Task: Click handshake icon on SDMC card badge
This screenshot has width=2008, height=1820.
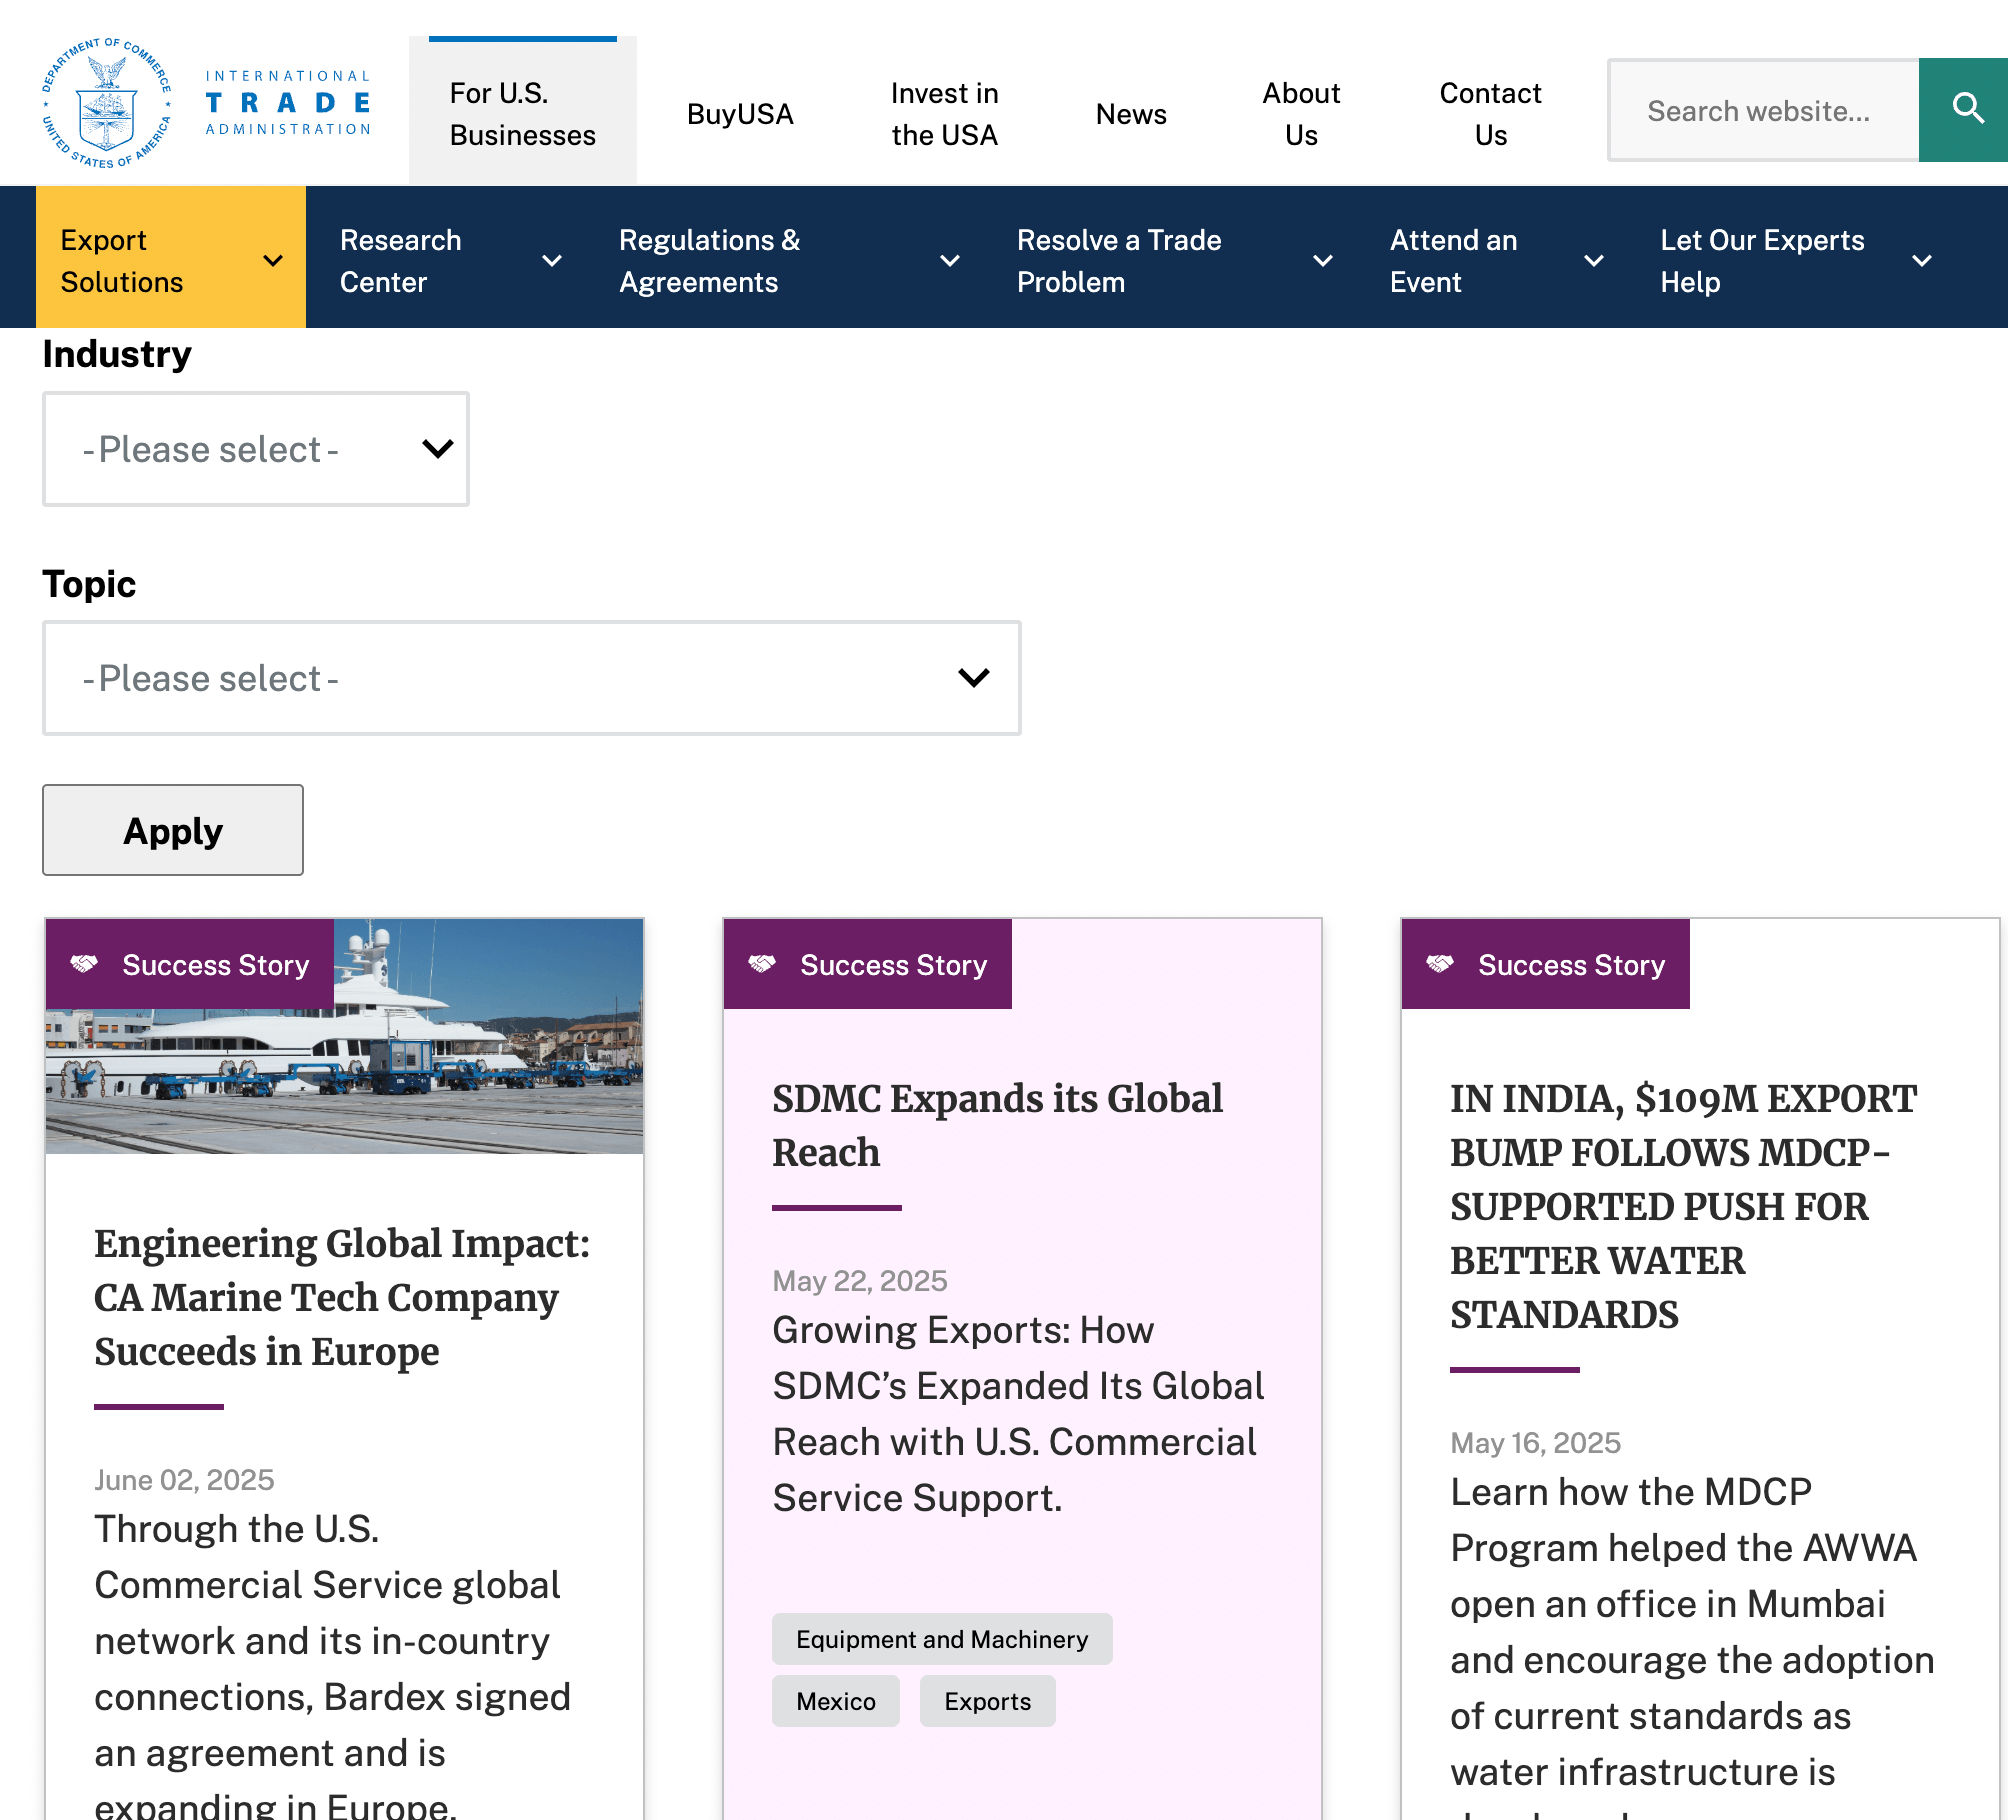Action: pos(762,964)
